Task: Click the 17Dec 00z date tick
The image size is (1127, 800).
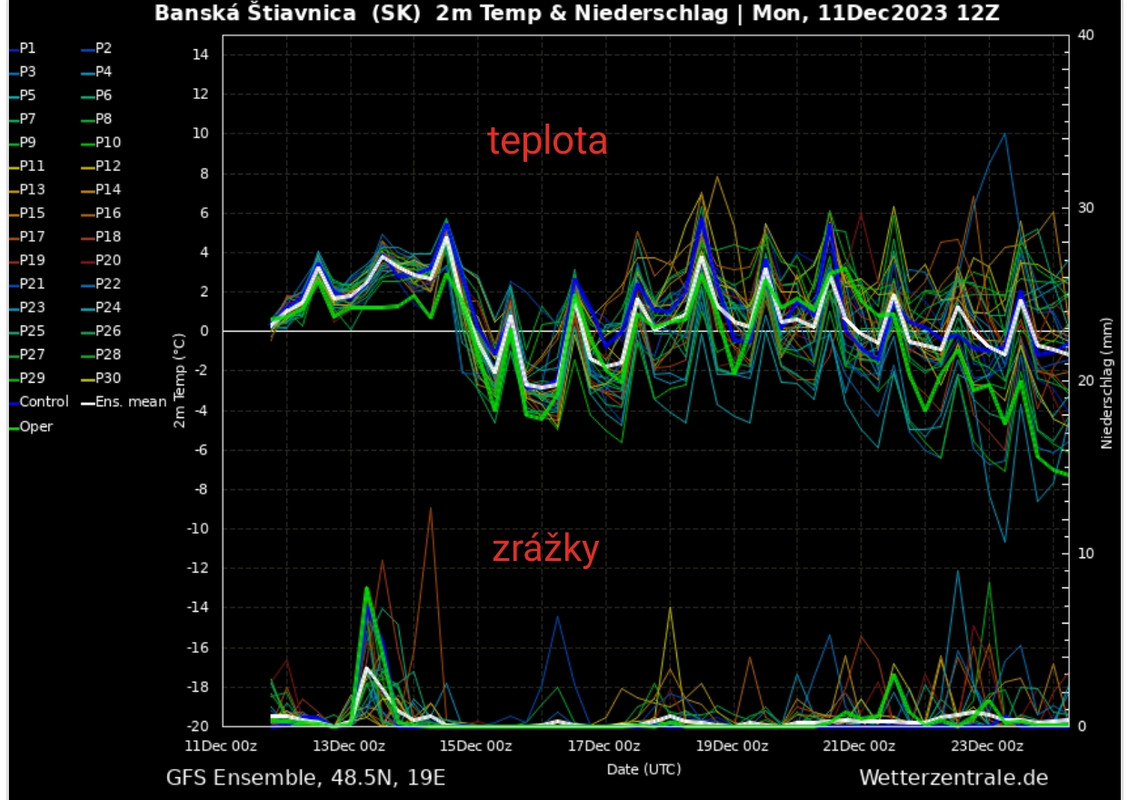Action: pyautogui.click(x=604, y=746)
